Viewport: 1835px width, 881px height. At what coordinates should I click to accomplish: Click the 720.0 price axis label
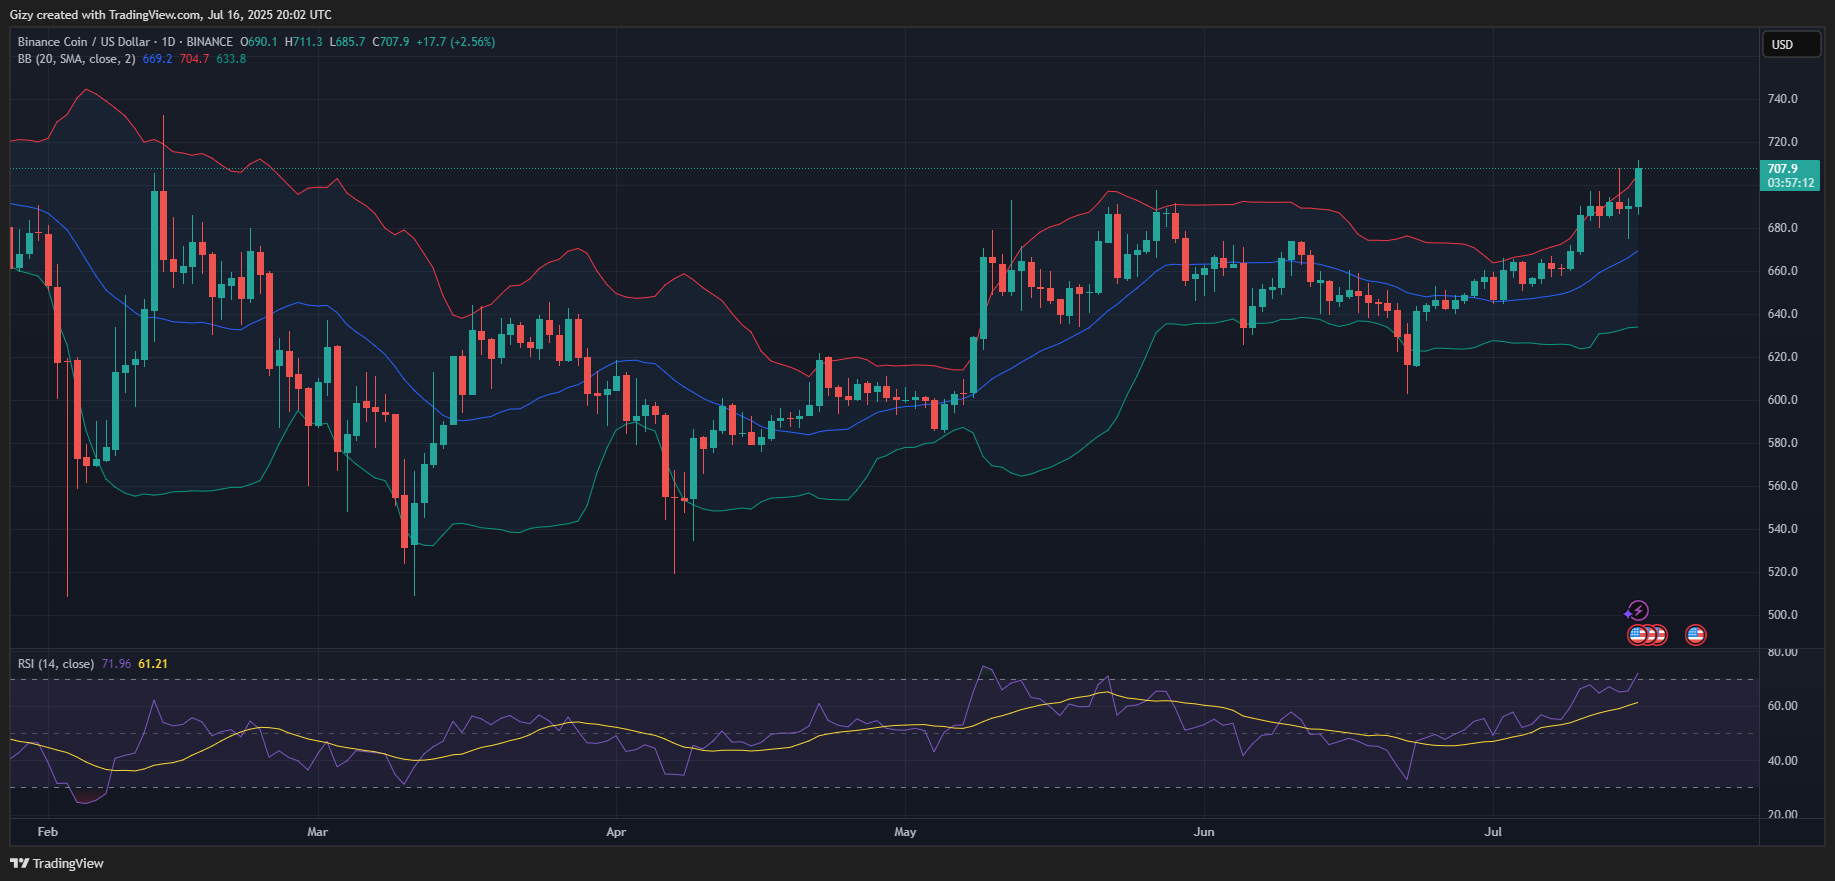[1782, 142]
